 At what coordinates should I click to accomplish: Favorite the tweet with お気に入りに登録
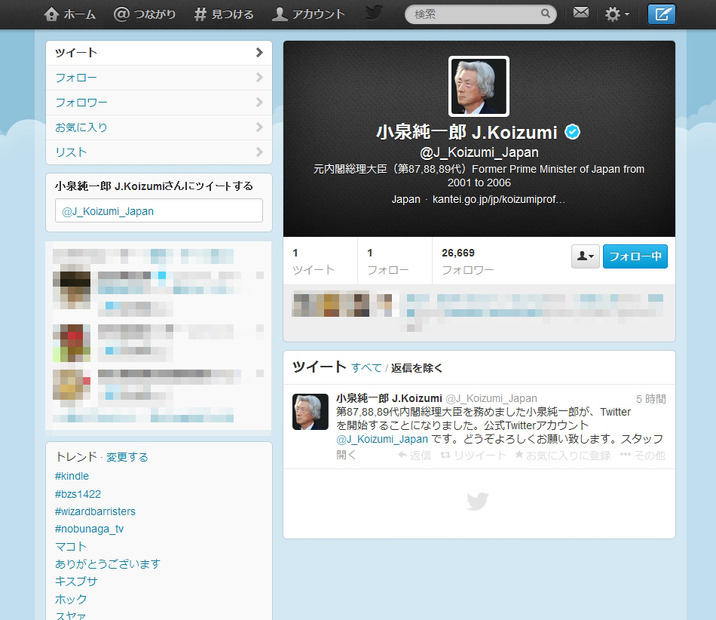(x=563, y=455)
